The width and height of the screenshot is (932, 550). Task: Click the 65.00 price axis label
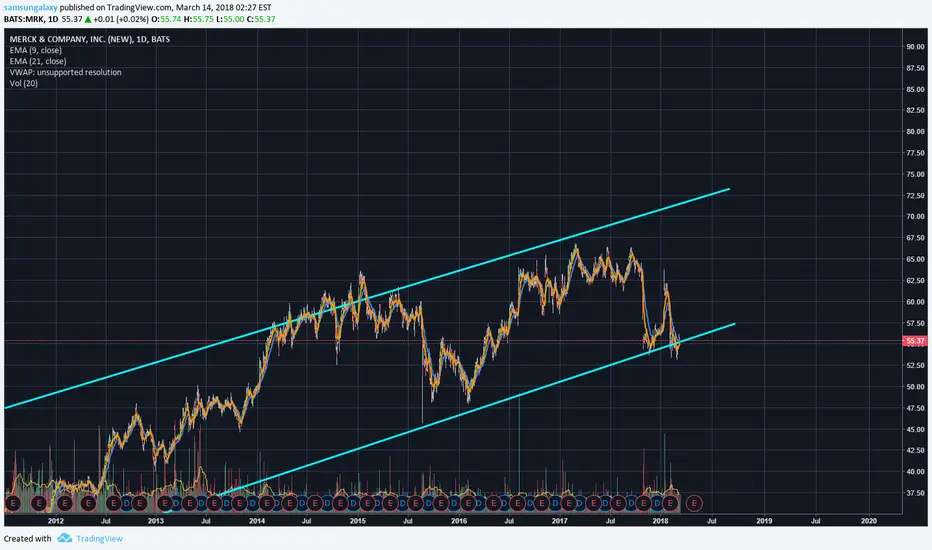point(915,259)
